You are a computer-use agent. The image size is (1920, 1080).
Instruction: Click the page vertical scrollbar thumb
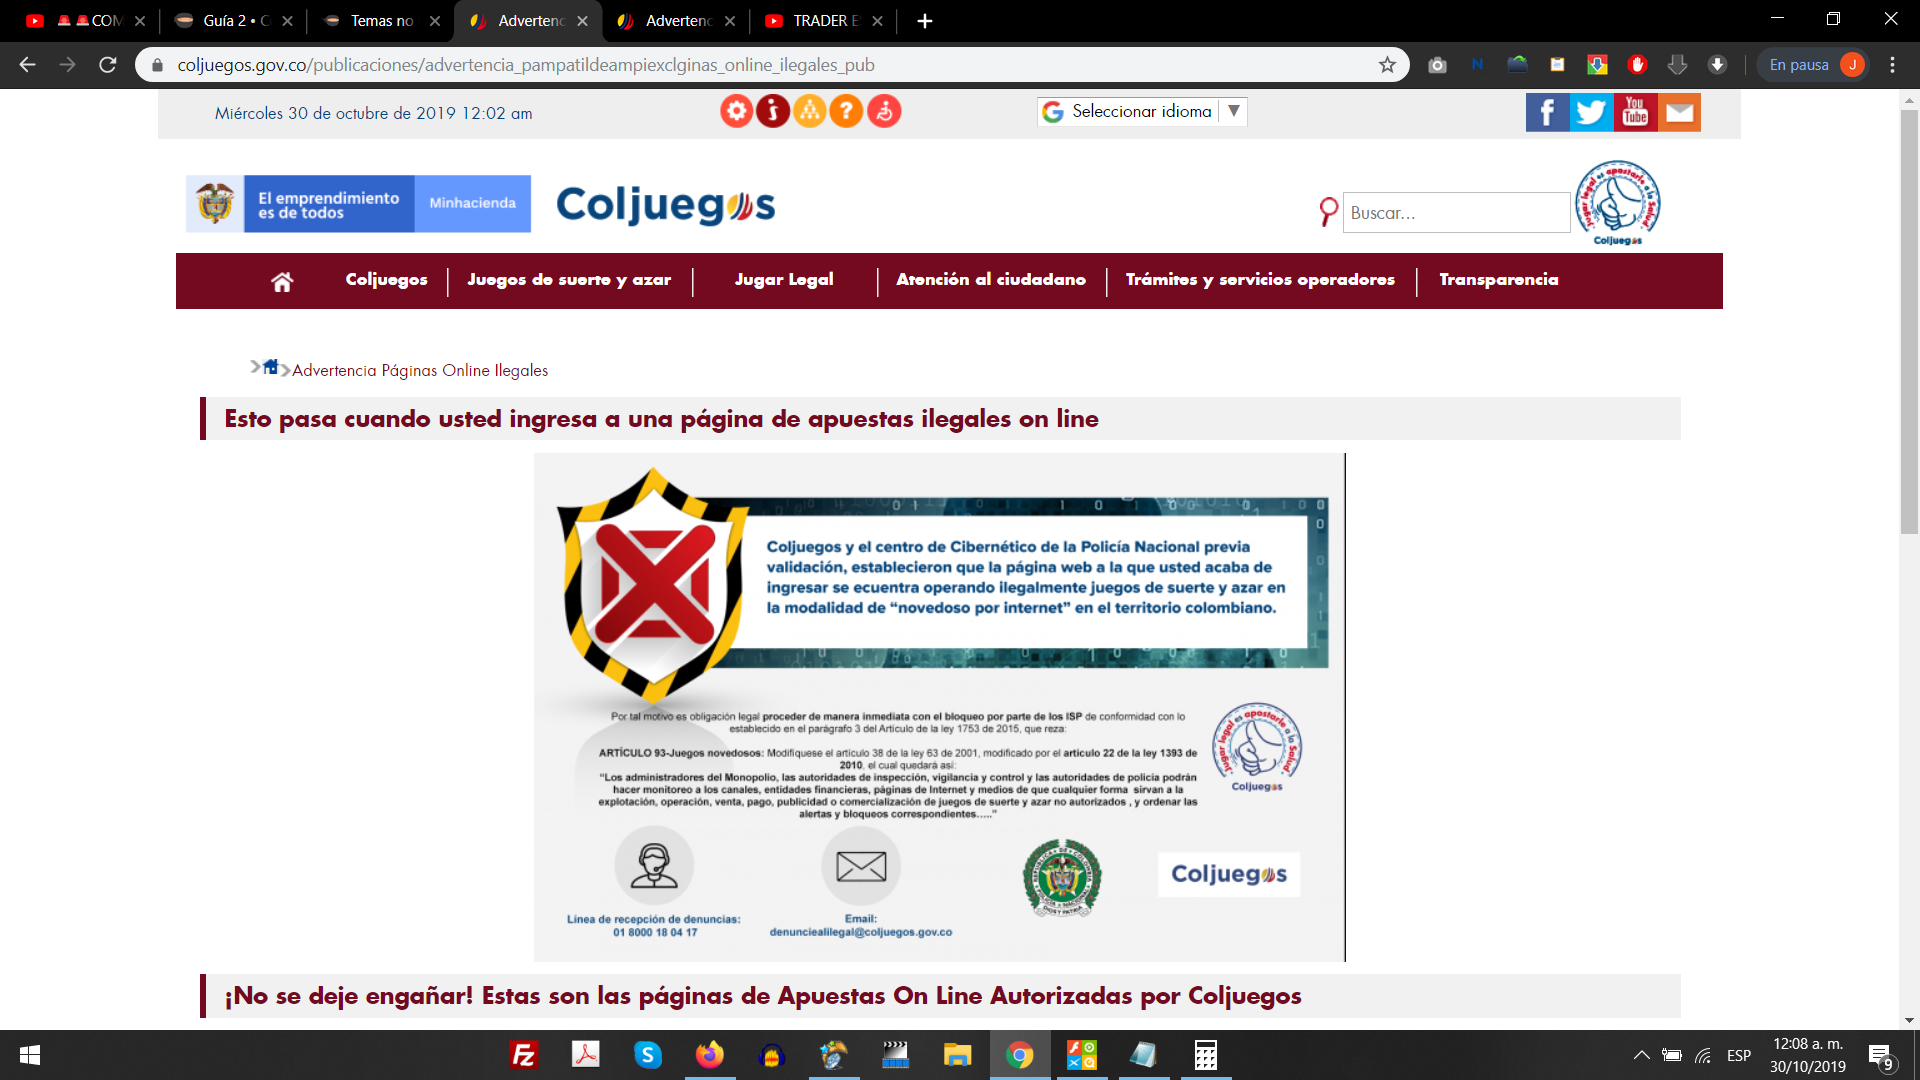click(x=1909, y=320)
